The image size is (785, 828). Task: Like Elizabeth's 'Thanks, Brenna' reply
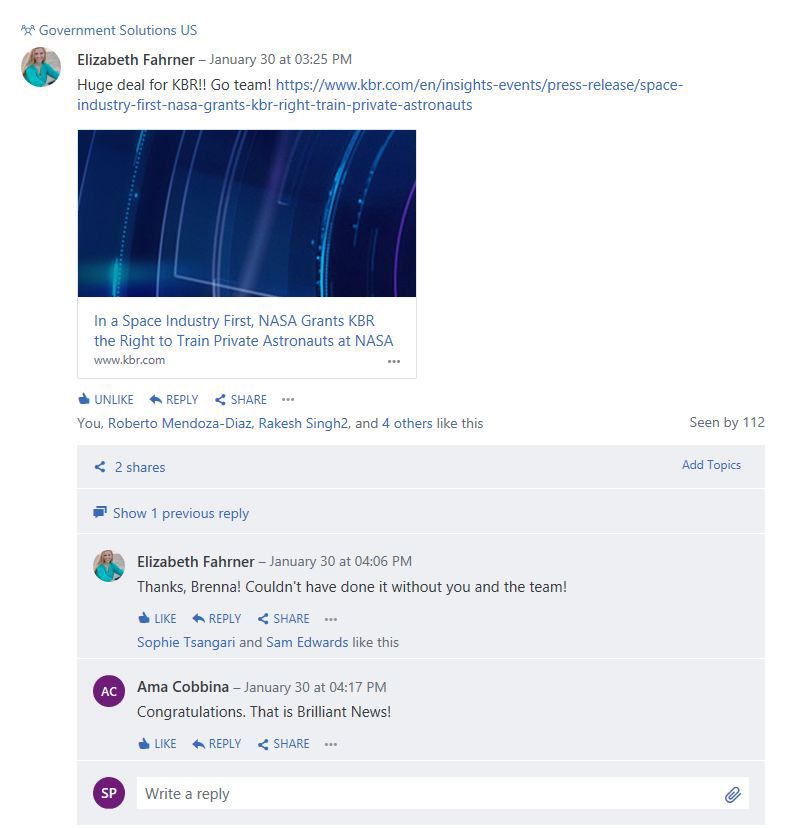(x=157, y=618)
